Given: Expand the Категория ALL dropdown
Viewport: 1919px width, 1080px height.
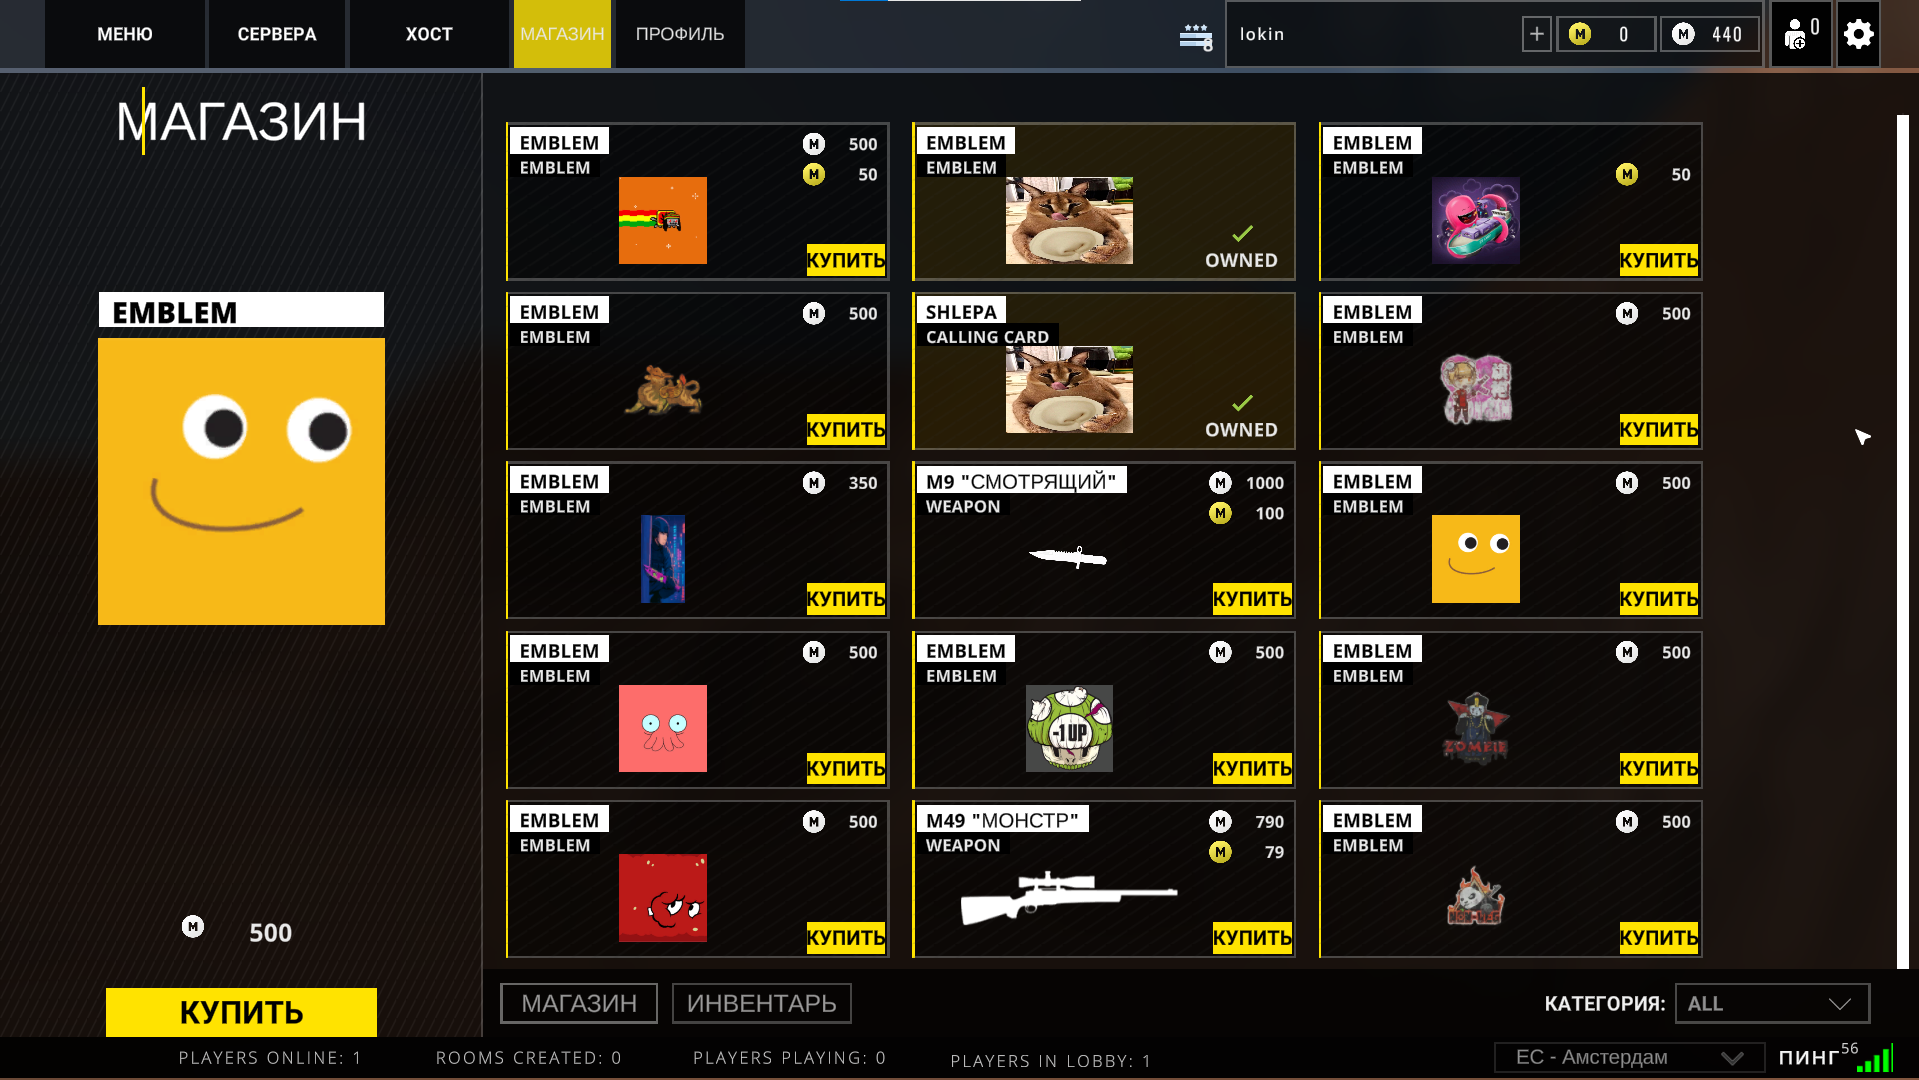Looking at the screenshot, I should coord(1772,1003).
